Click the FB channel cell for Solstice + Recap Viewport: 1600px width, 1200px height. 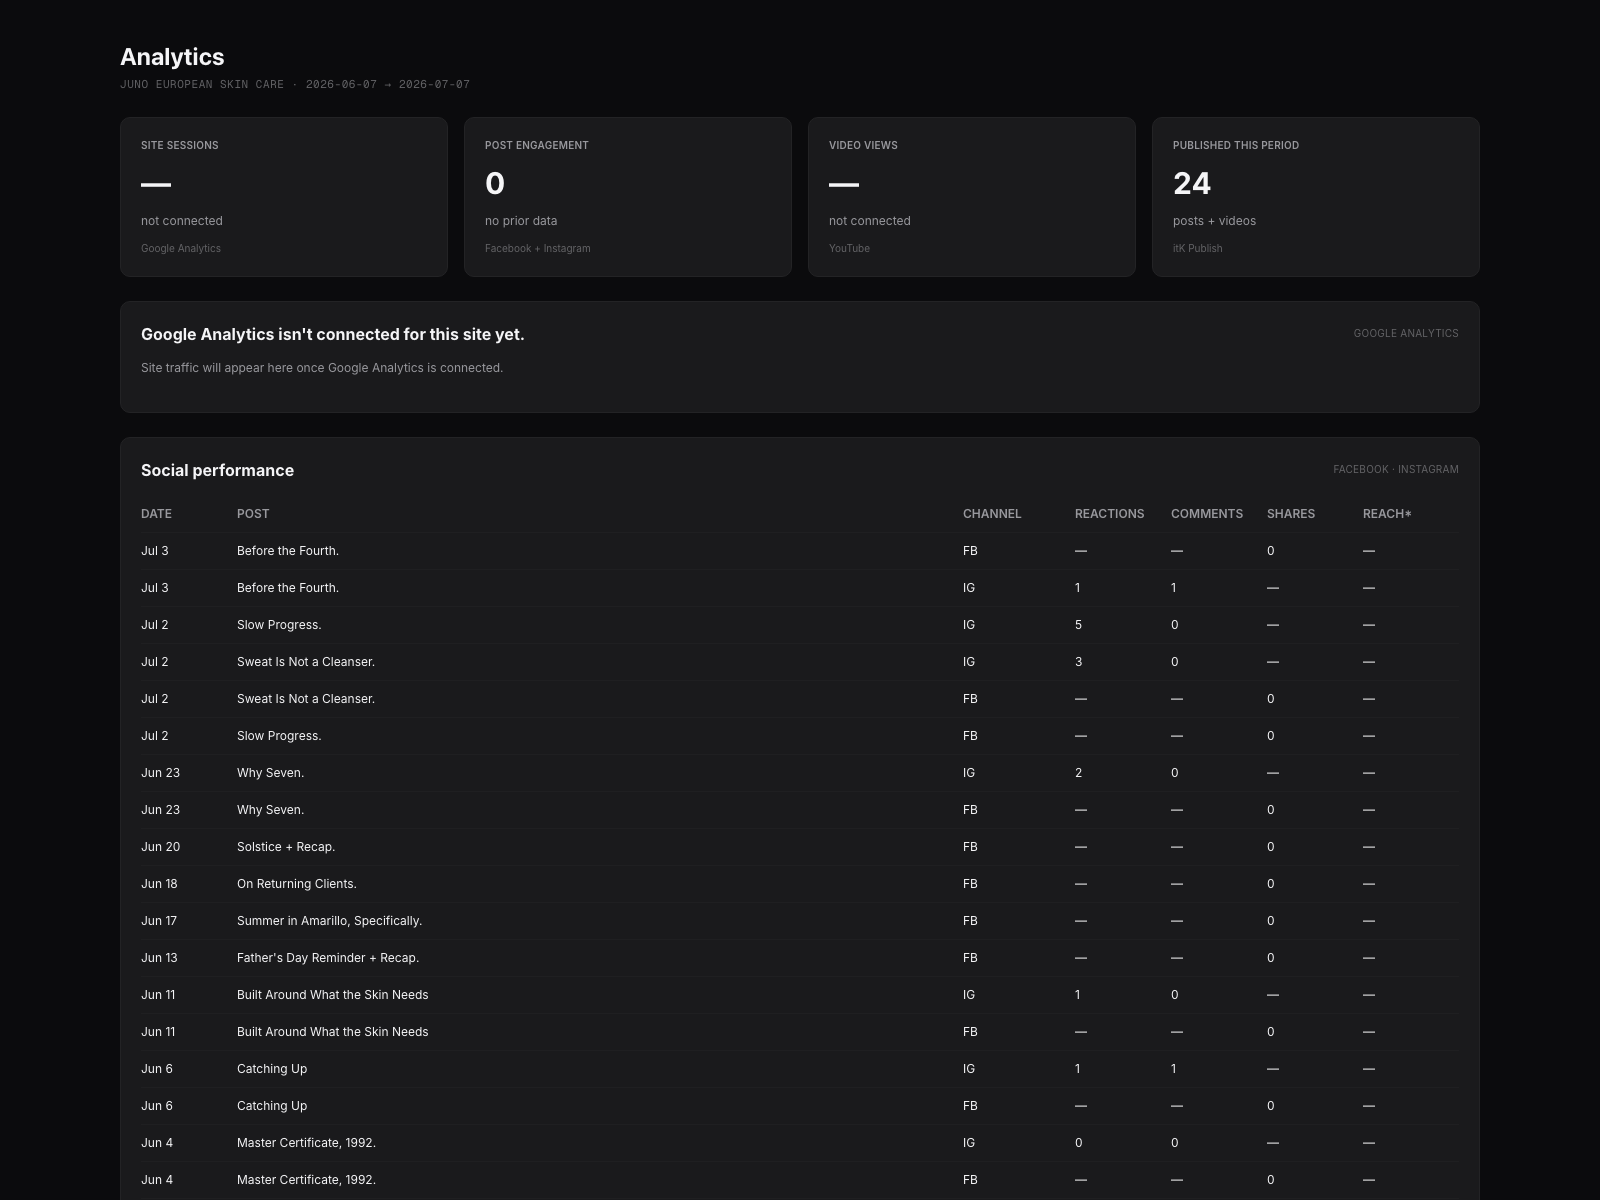(x=970, y=847)
